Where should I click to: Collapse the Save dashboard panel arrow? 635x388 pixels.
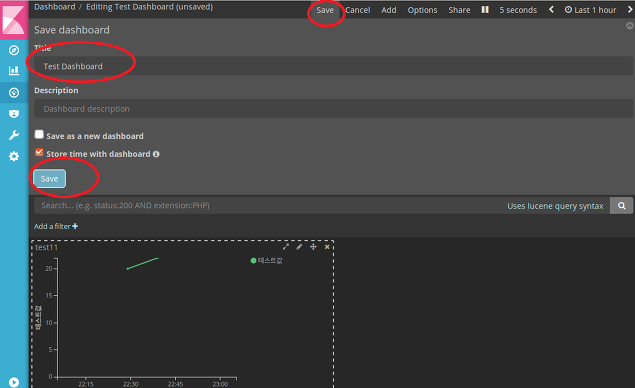click(630, 26)
